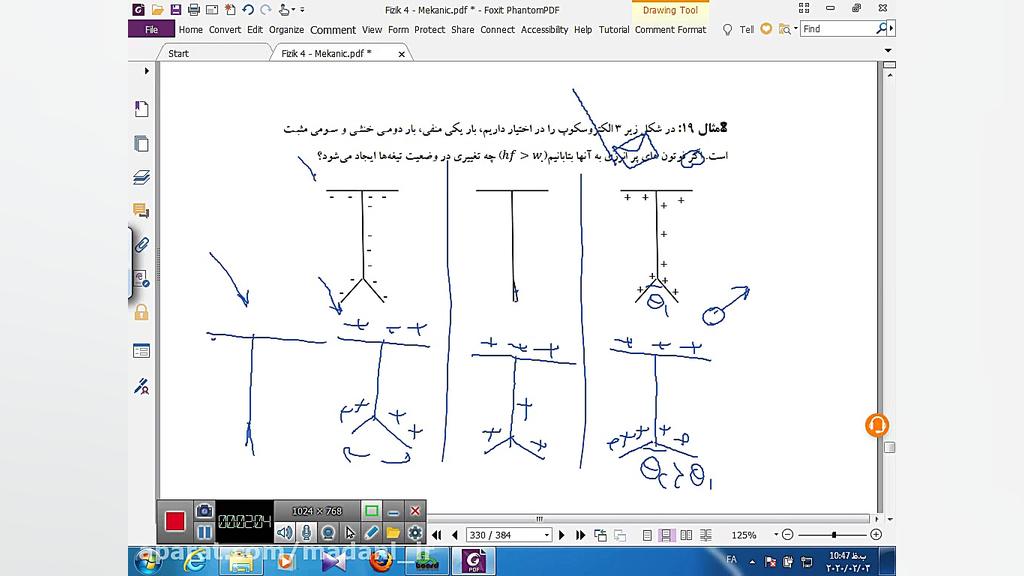Take a screenshot with the recorder camera icon
Viewport: 1024px width, 576px height.
click(x=204, y=511)
